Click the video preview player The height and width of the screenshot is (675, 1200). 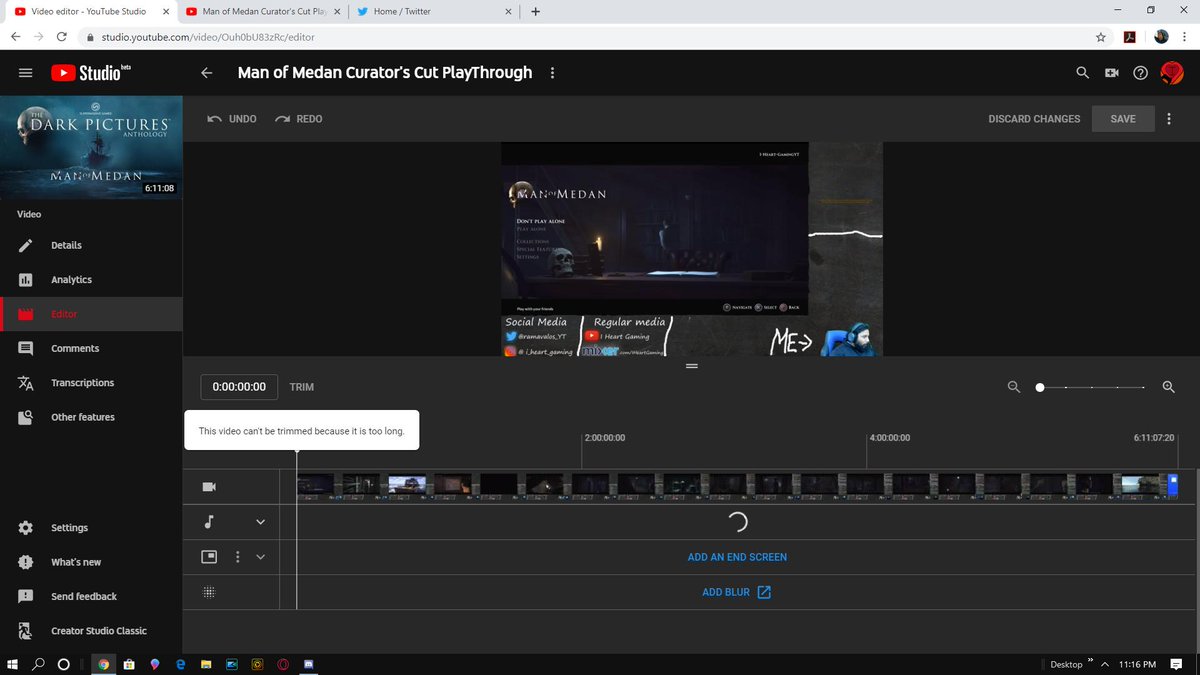click(x=691, y=249)
